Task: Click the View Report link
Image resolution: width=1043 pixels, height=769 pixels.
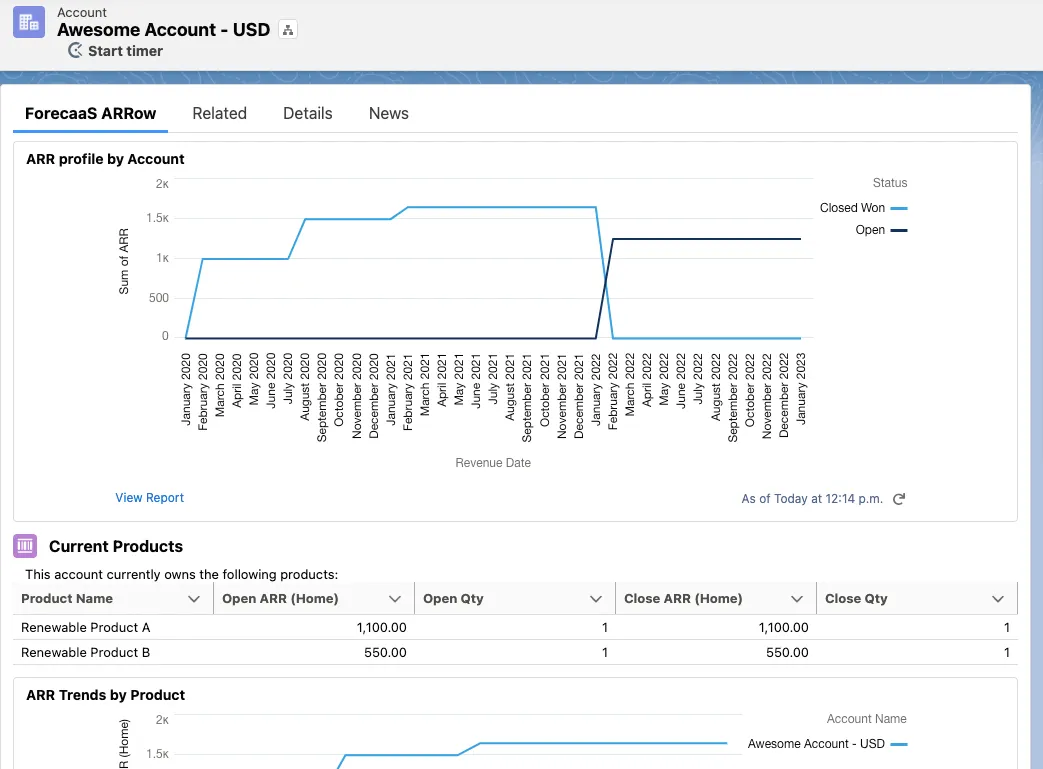Action: pos(150,498)
